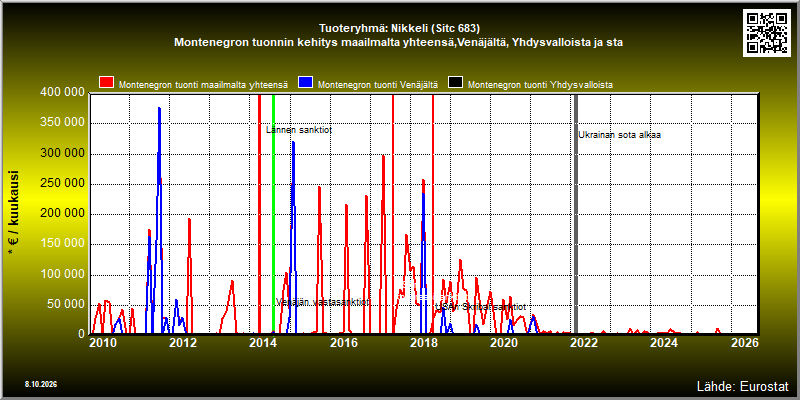This screenshot has width=800, height=400.
Task: Click the x-axis year label '2020'
Action: click(504, 343)
